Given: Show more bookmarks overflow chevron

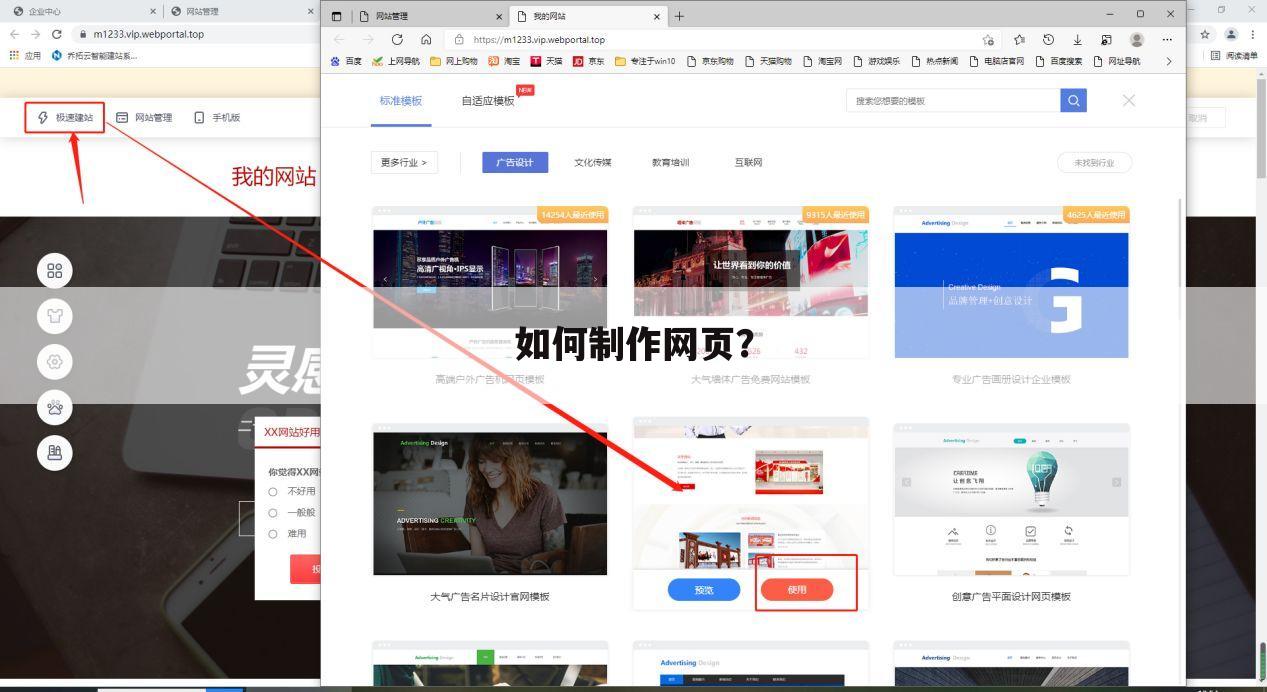Looking at the screenshot, I should click(1168, 61).
